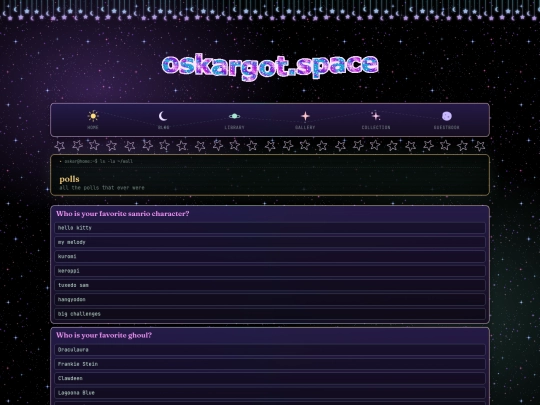Click the full moon Guestbook icon

click(447, 116)
